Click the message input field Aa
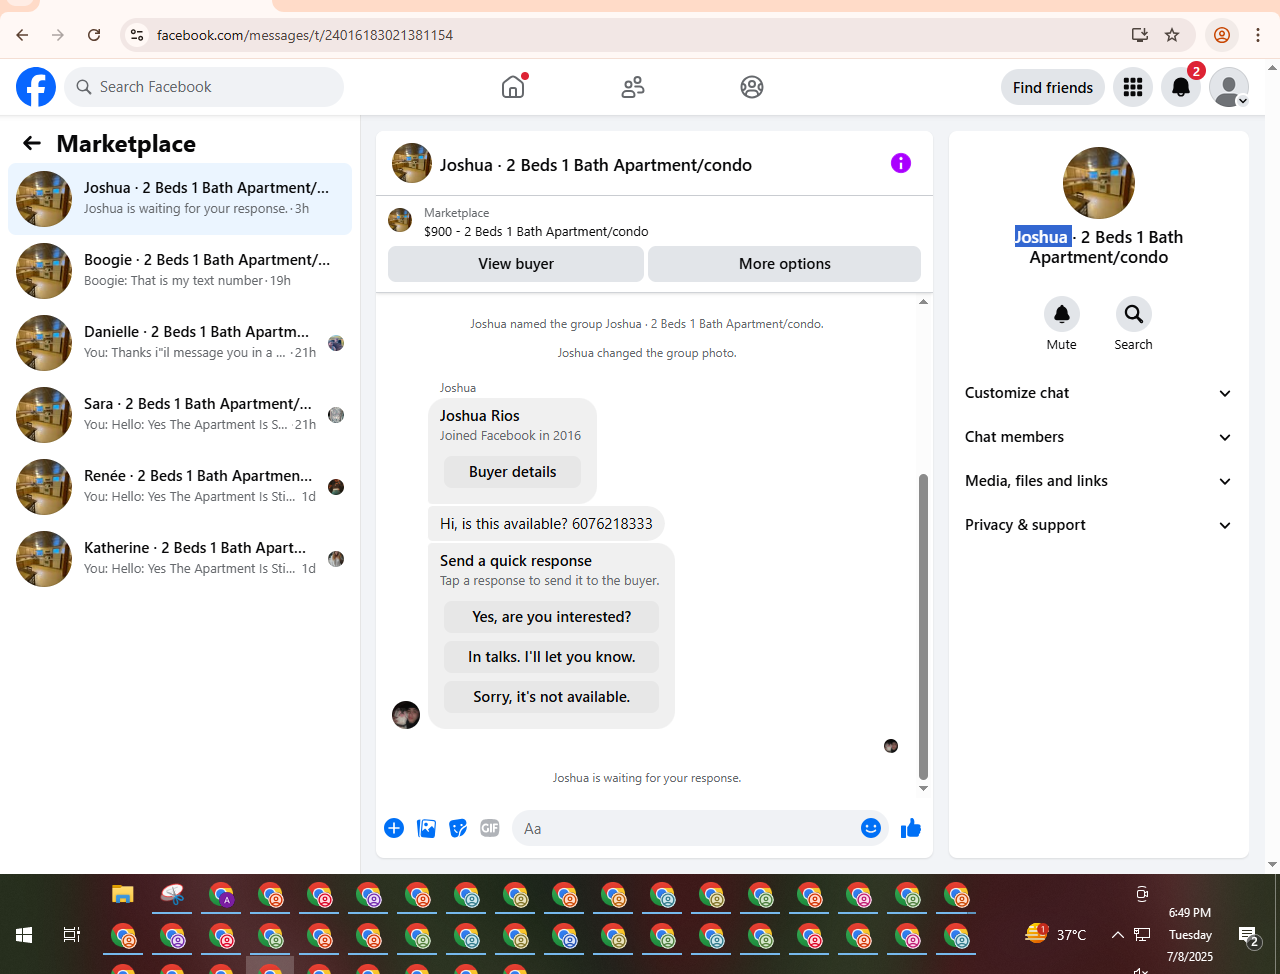1280x974 pixels. point(685,828)
